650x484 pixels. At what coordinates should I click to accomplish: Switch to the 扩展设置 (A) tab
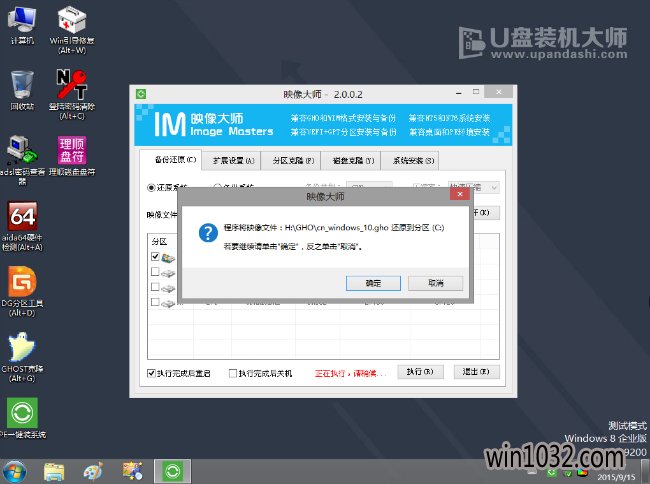(x=230, y=160)
